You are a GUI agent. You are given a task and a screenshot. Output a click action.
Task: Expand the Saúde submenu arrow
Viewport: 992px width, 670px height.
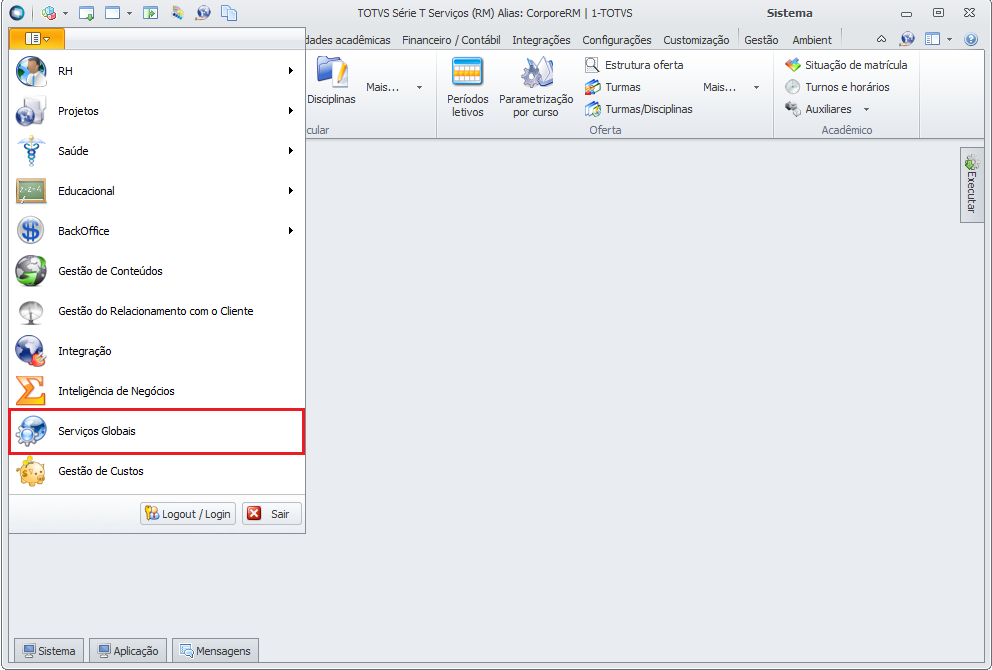(x=290, y=151)
